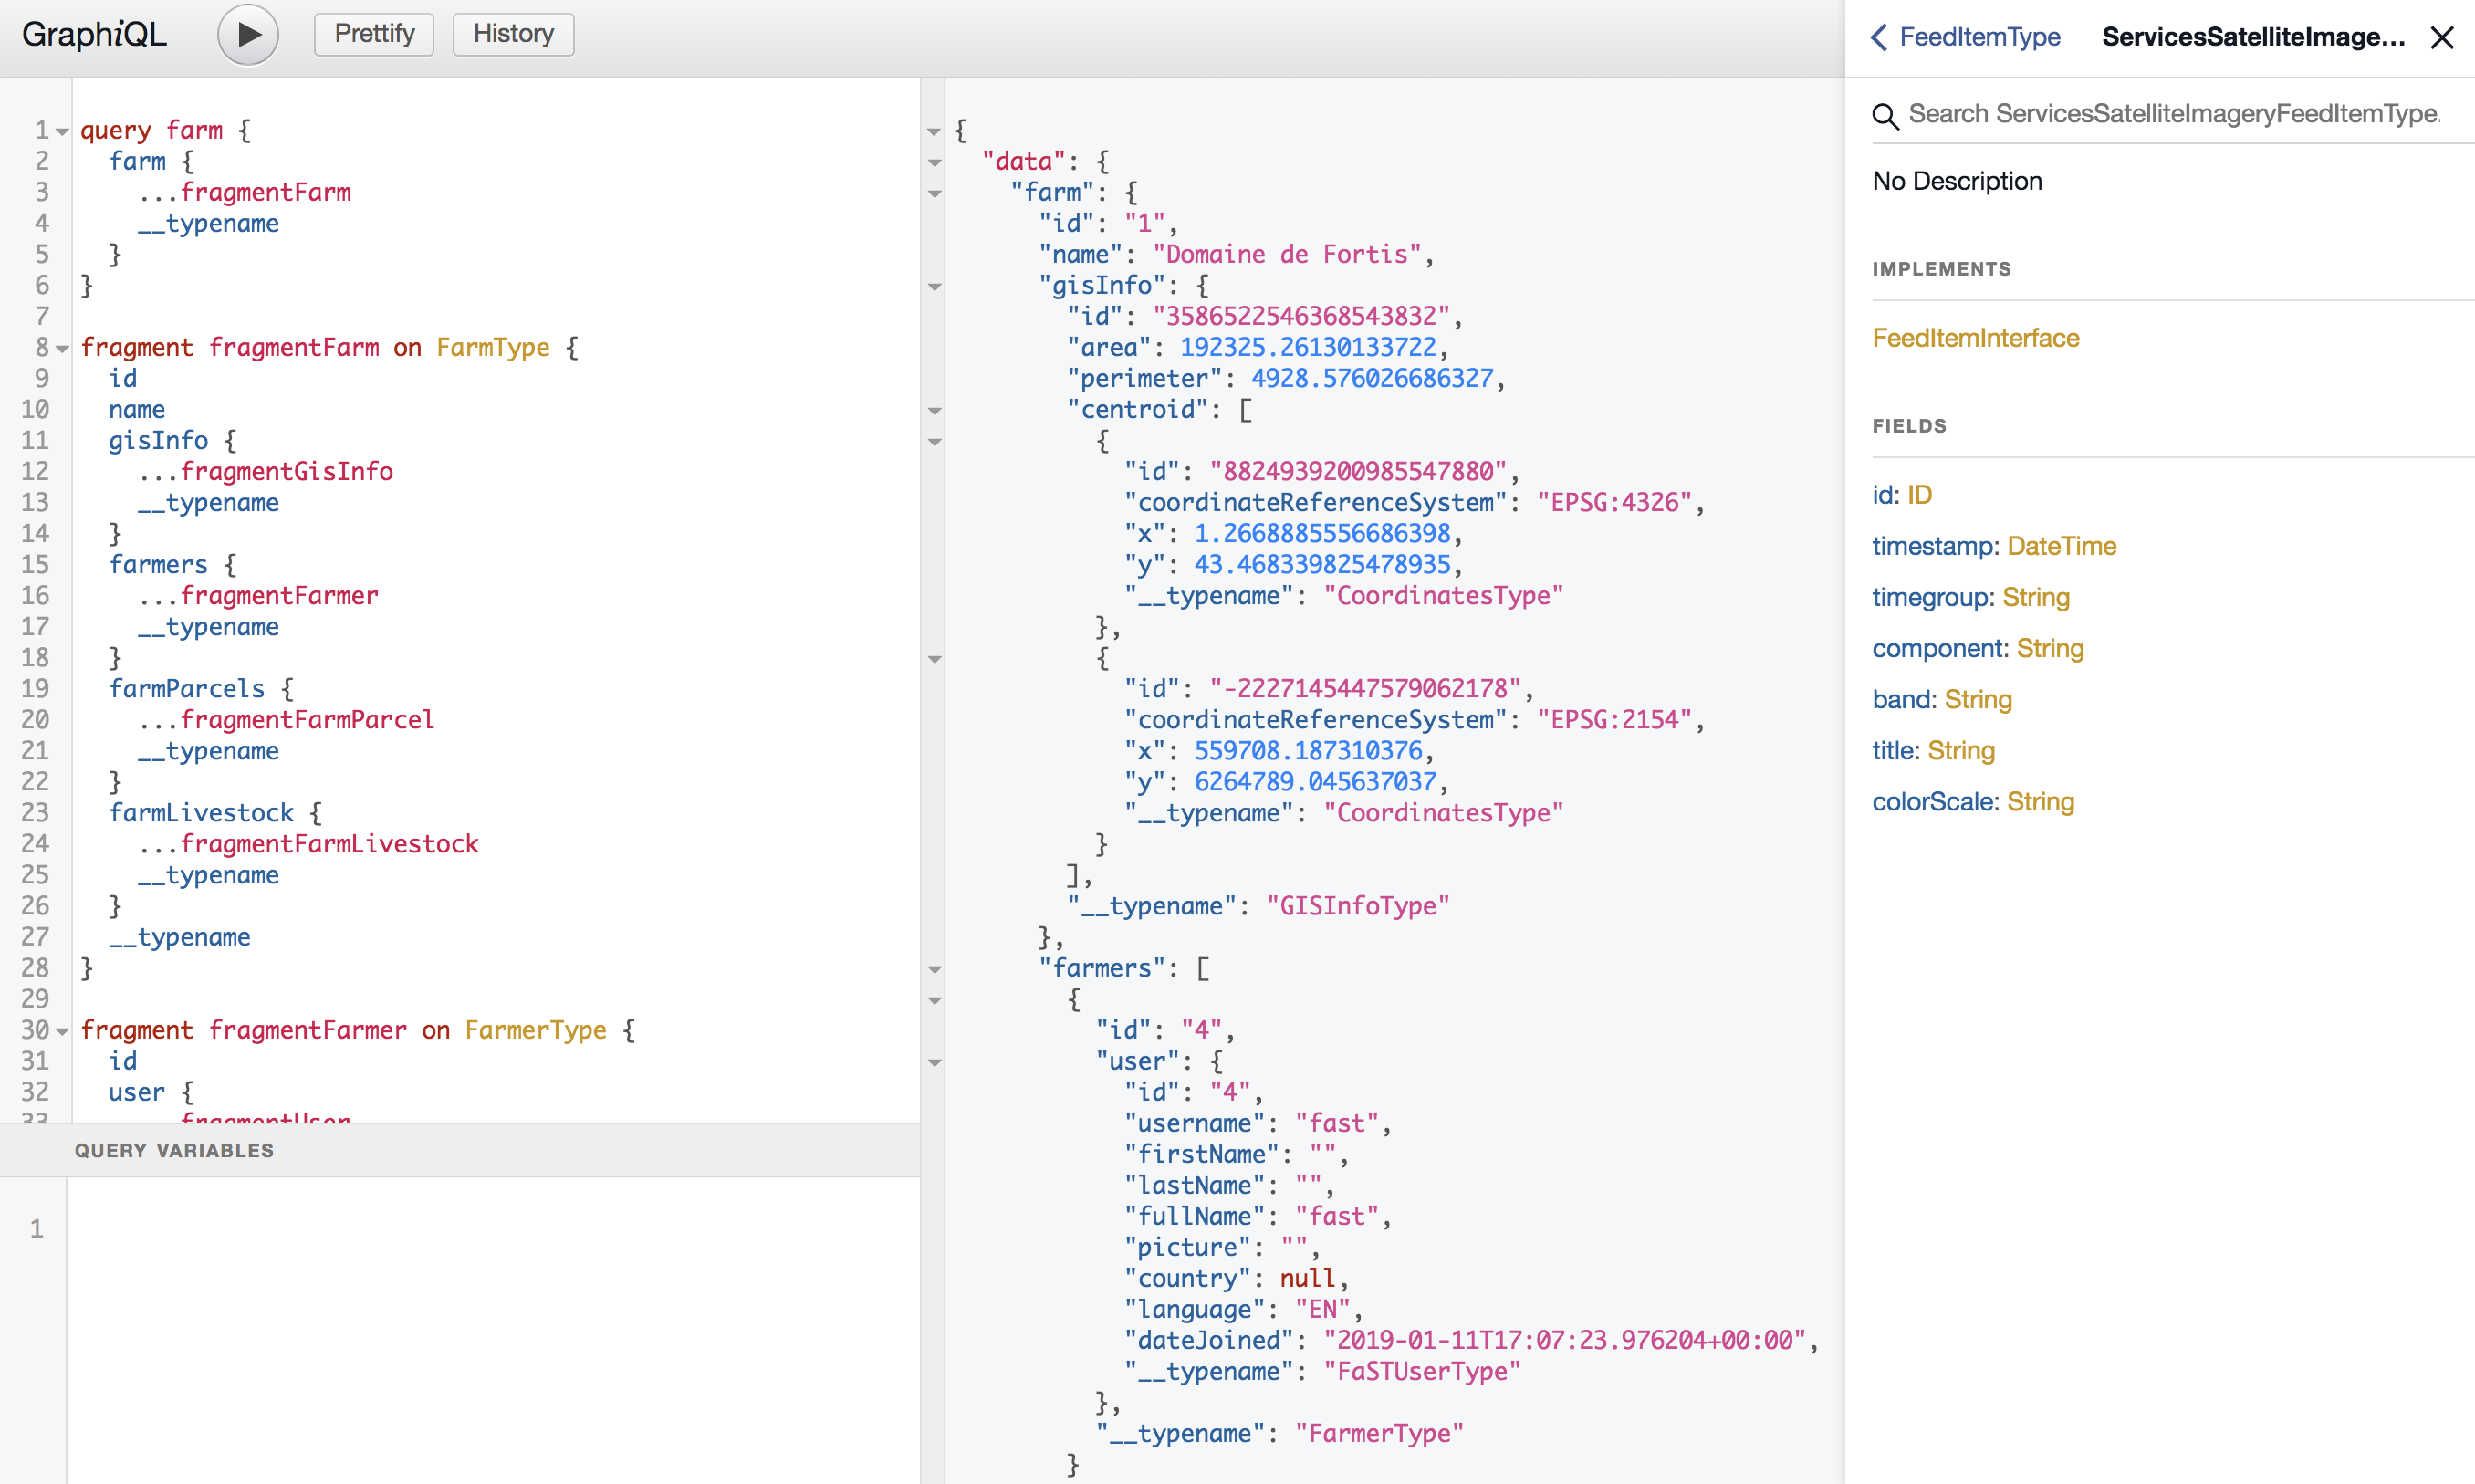2475x1484 pixels.
Task: Open the DateTime type of timestamp
Action: point(2061,546)
